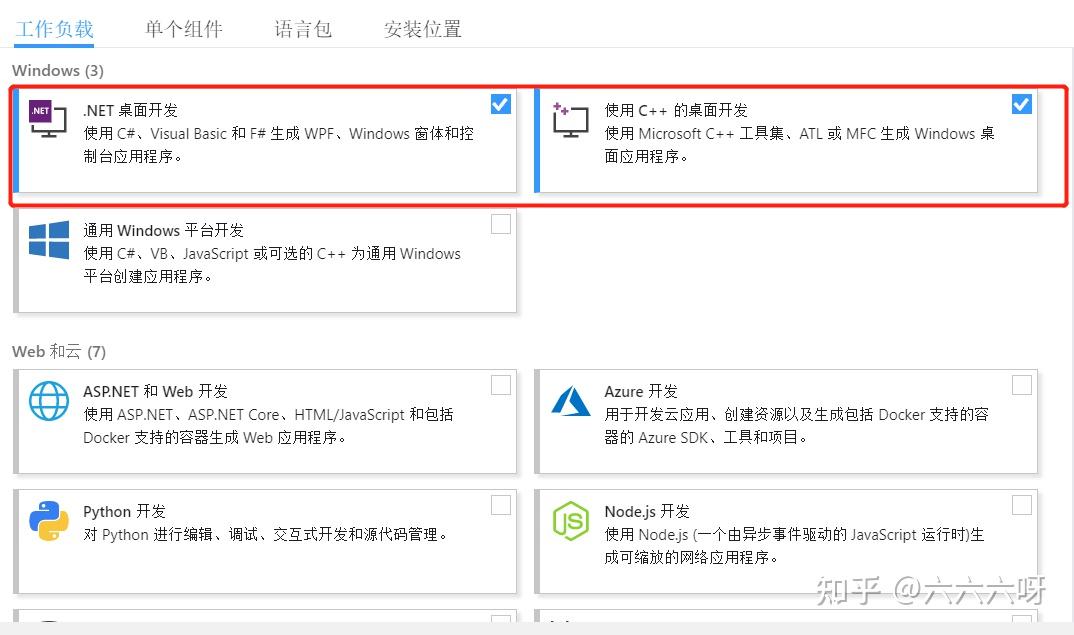Viewport: 1074px width, 635px height.
Task: Open the 单个组件 tab
Action: tap(184, 29)
